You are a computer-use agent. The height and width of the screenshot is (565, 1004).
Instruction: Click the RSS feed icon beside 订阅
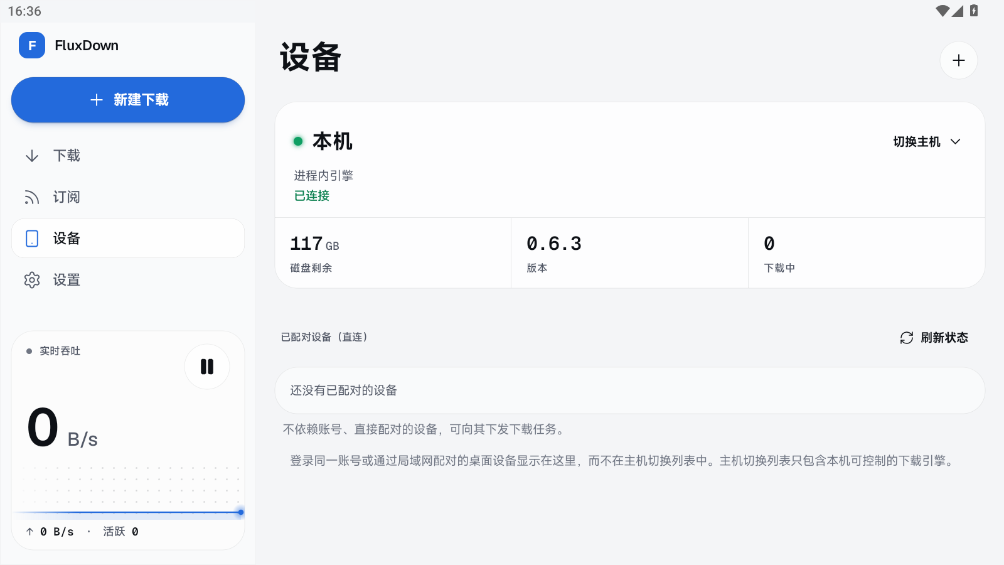point(32,197)
